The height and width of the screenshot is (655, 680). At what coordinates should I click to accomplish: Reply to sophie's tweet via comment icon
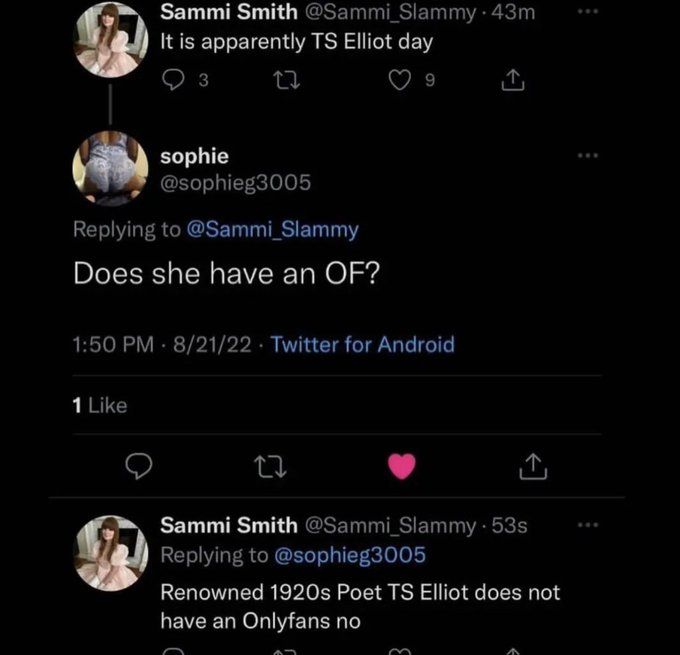pyautogui.click(x=141, y=466)
